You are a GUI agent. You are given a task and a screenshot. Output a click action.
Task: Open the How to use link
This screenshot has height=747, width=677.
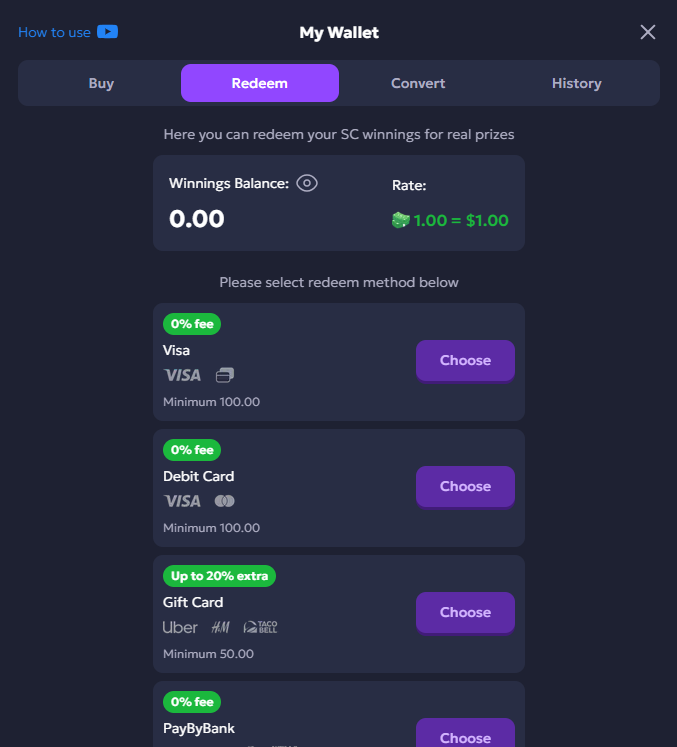(55, 32)
